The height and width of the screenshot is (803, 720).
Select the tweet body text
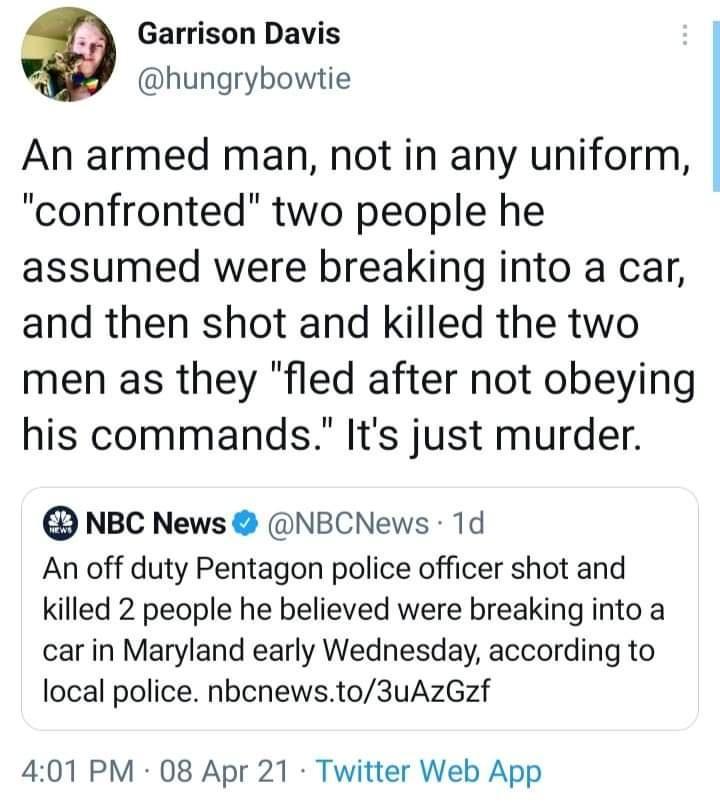tap(360, 290)
